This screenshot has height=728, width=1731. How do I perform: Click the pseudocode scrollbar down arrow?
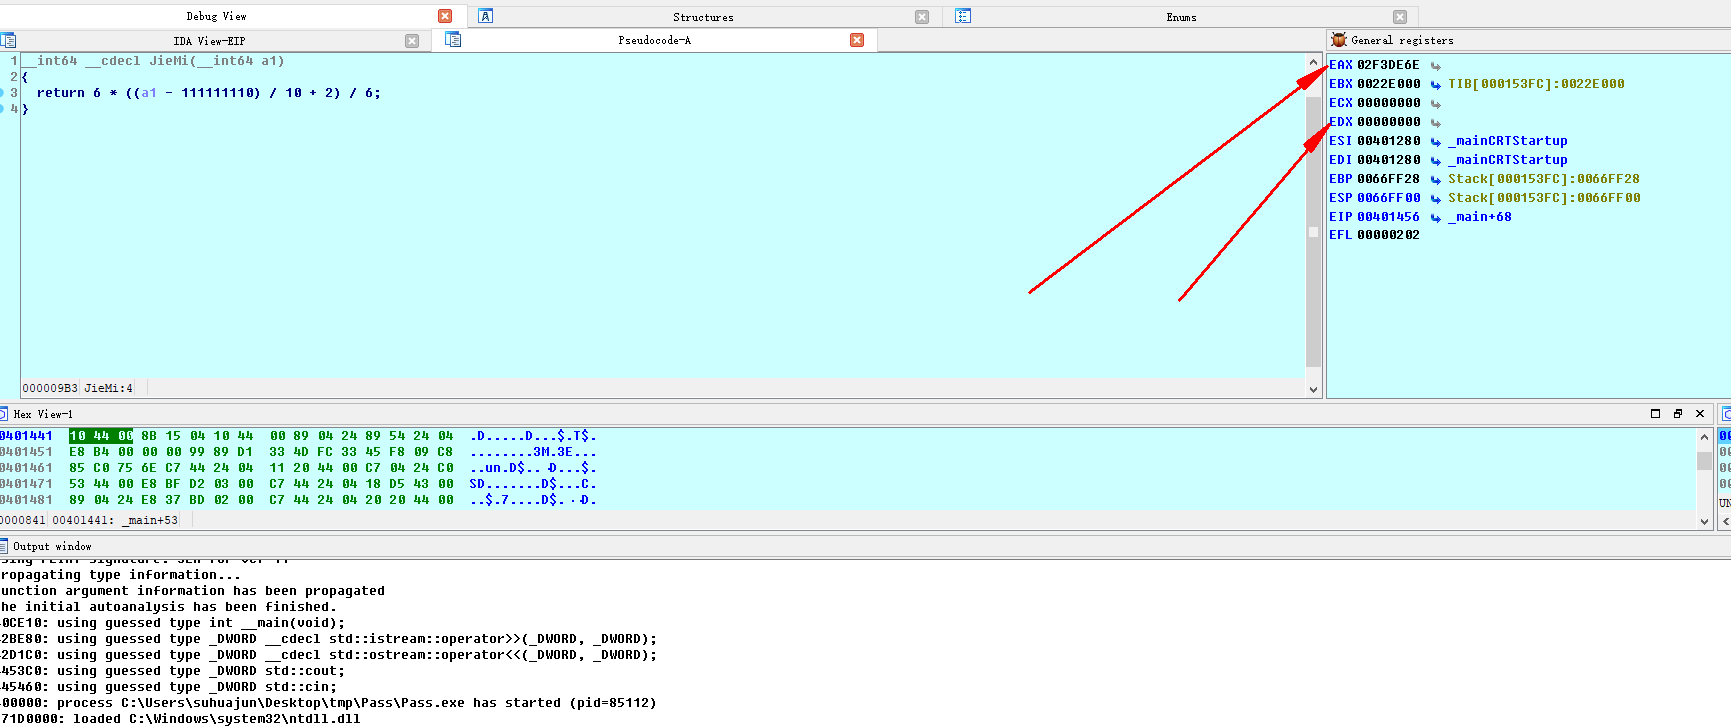(x=1313, y=390)
